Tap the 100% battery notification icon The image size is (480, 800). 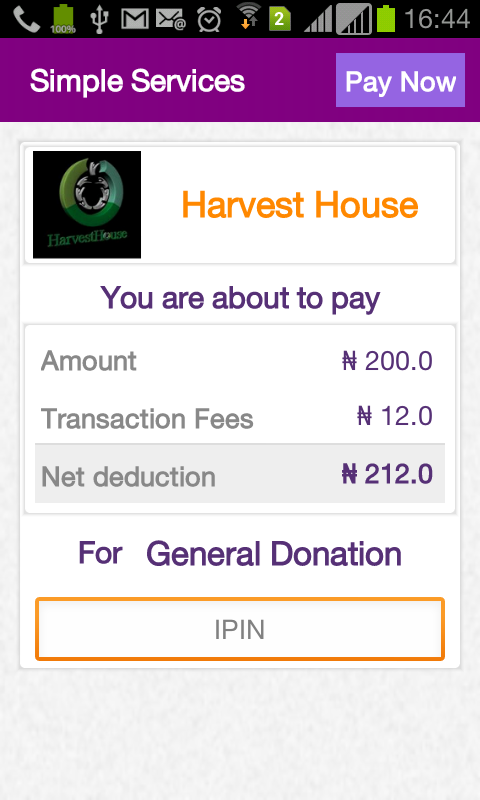[63, 19]
